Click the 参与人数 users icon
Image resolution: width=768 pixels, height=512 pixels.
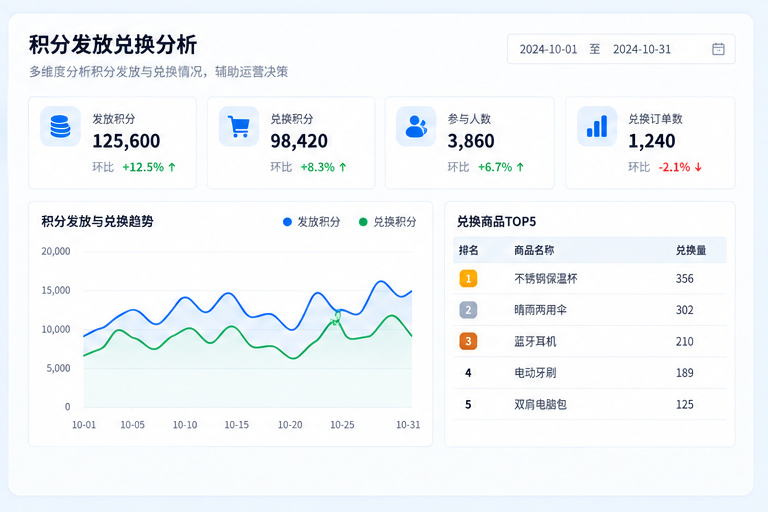[416, 126]
